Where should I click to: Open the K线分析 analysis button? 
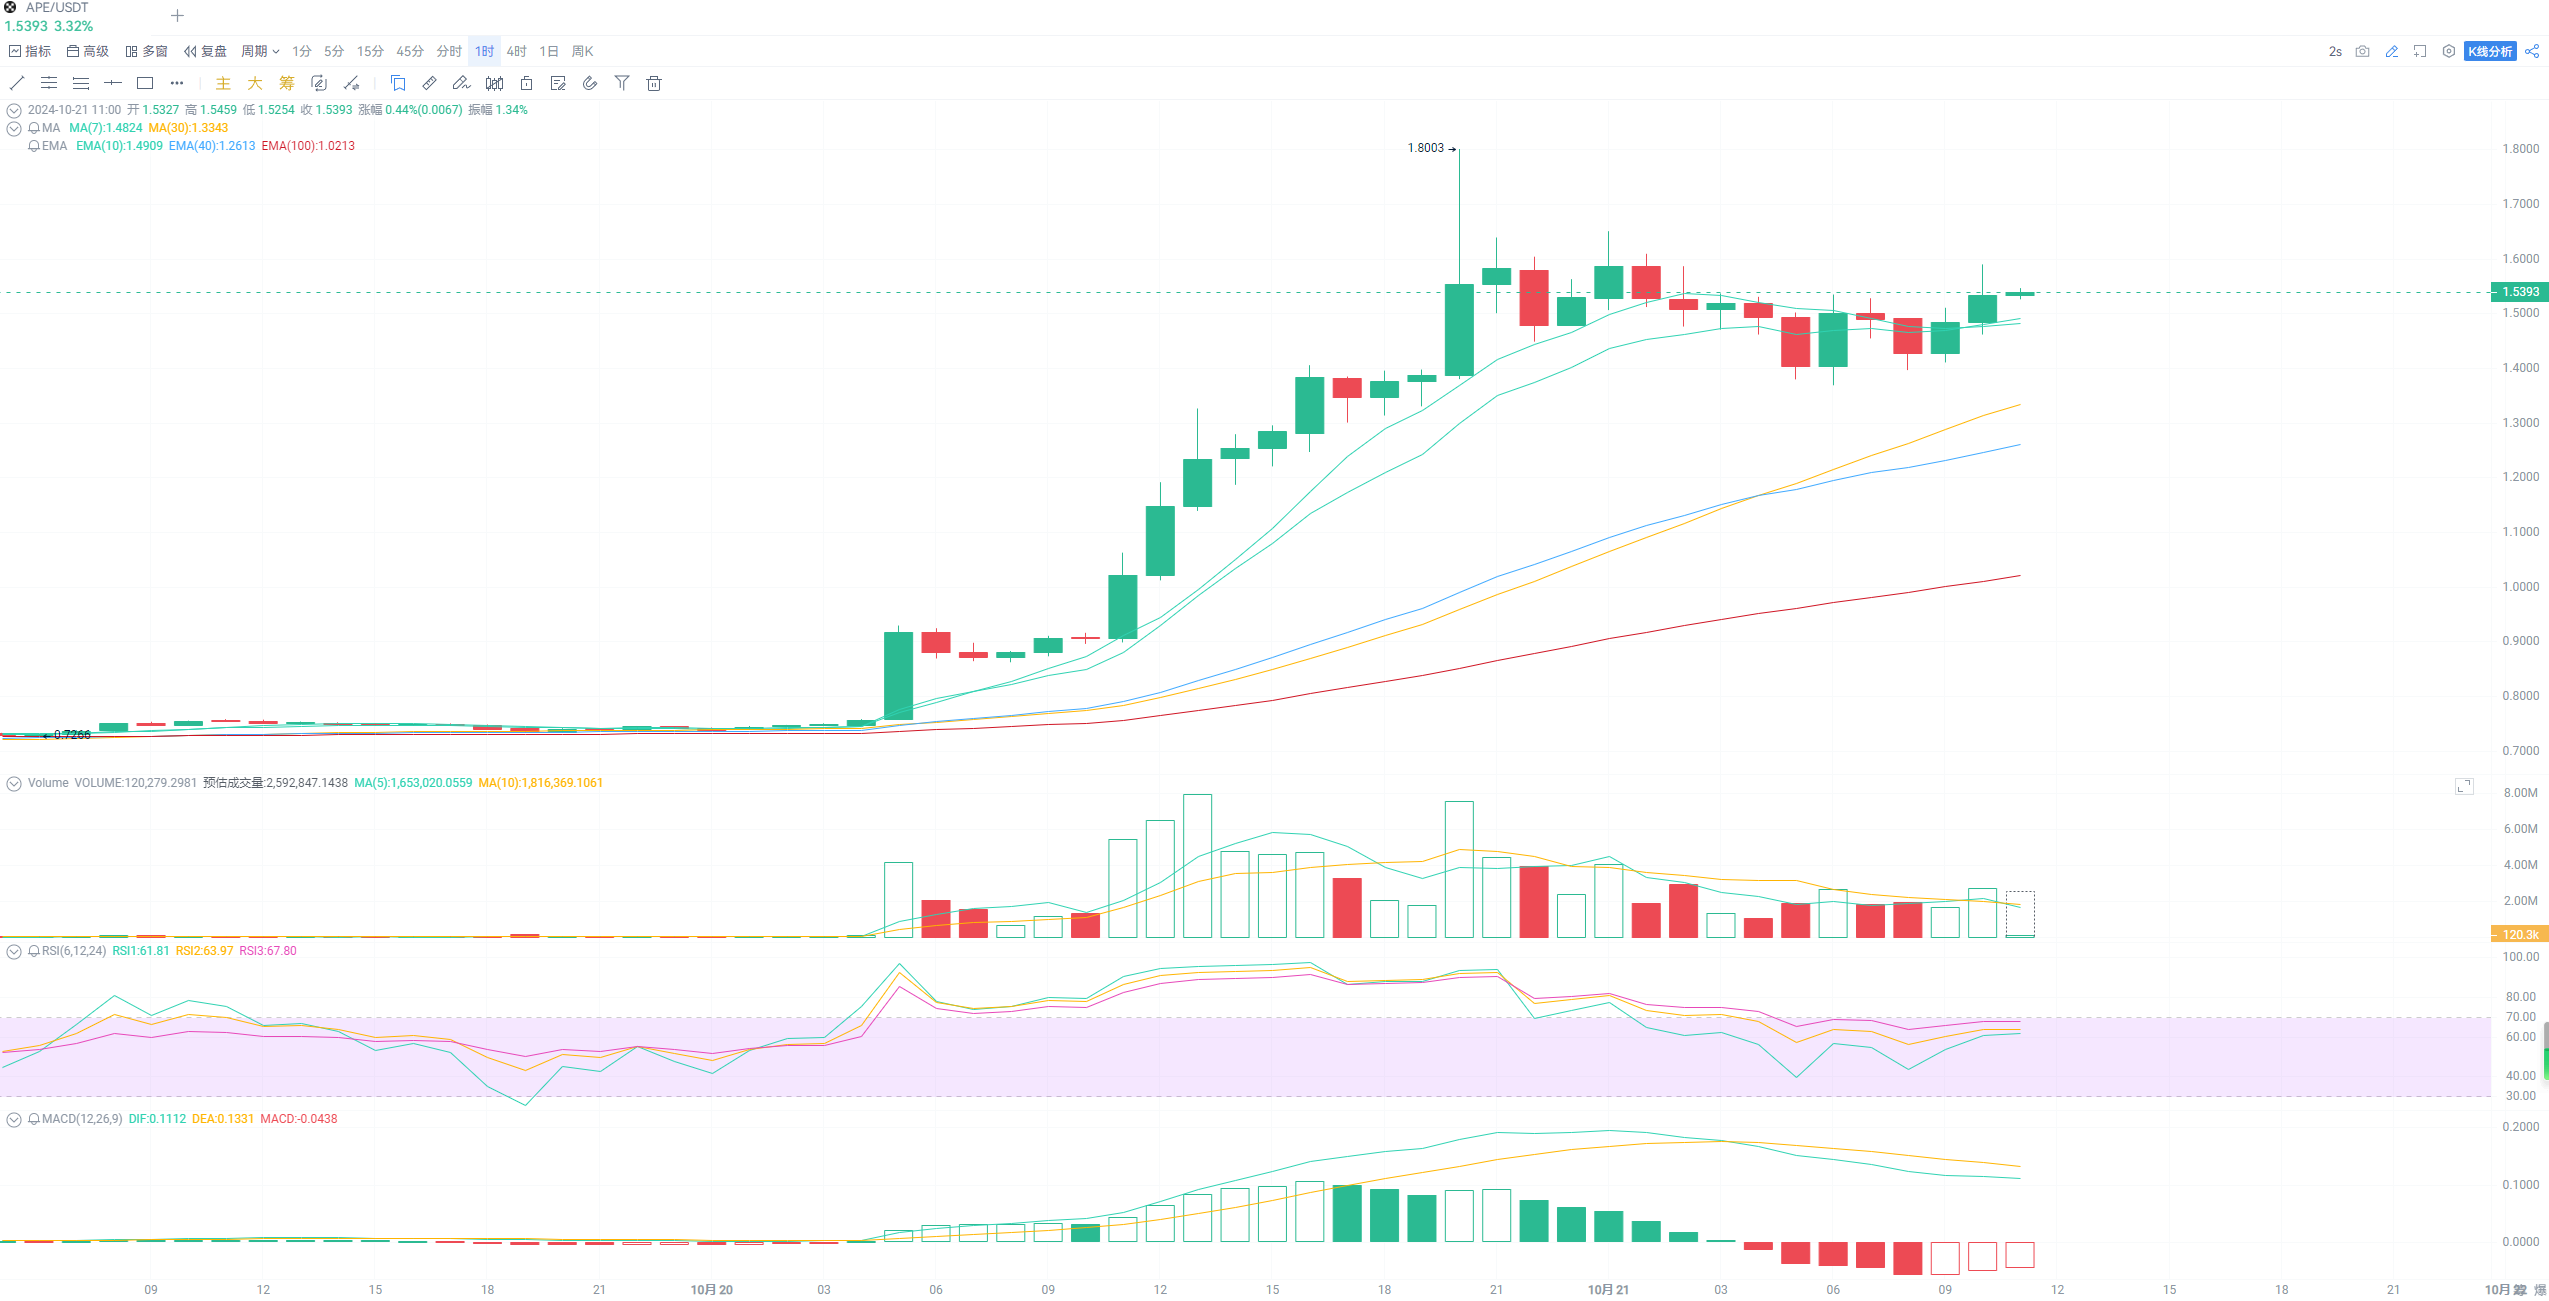point(2490,51)
